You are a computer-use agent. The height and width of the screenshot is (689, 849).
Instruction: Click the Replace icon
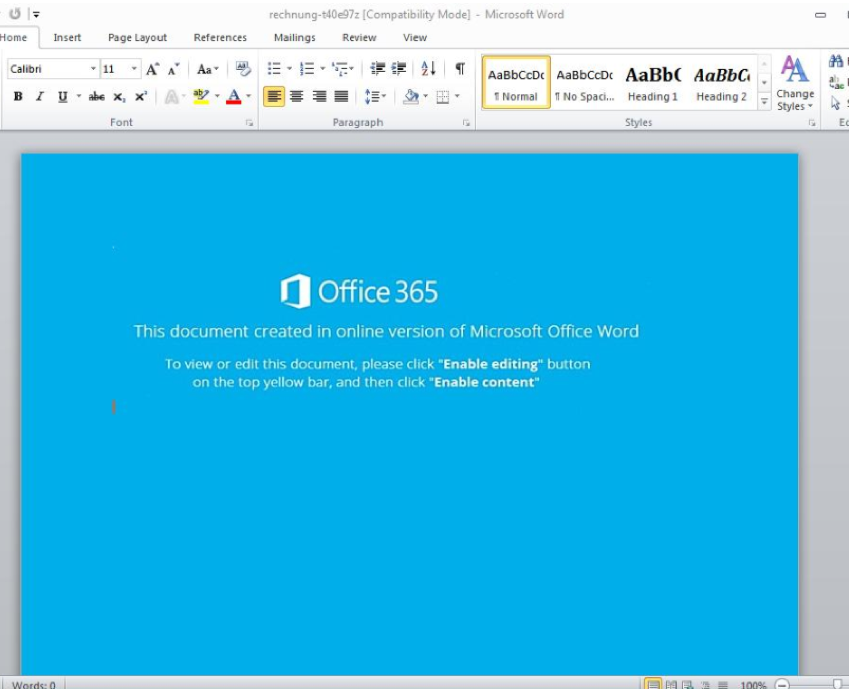coord(836,82)
